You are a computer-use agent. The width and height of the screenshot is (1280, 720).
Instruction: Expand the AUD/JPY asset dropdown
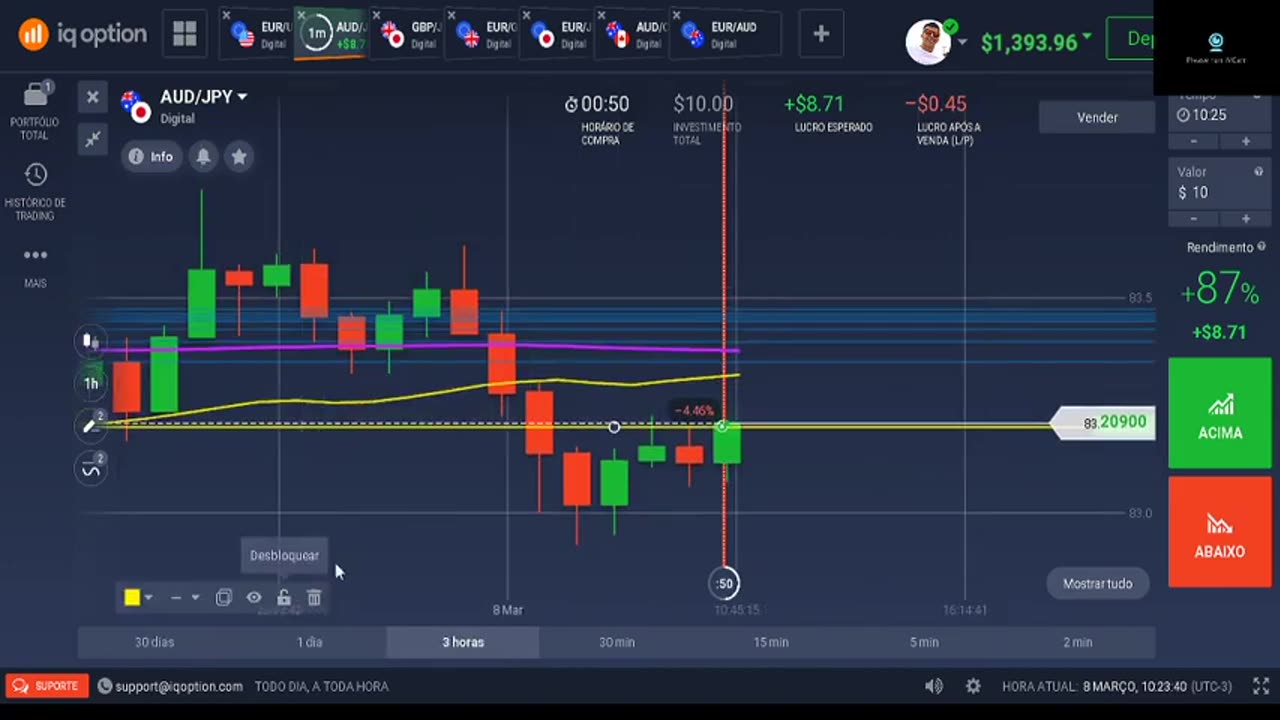point(242,97)
